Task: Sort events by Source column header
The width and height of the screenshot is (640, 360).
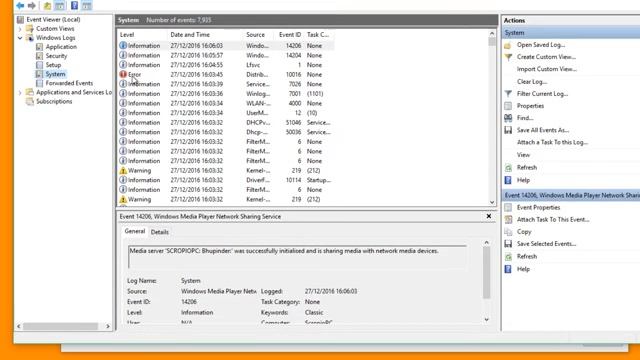Action: point(256,35)
